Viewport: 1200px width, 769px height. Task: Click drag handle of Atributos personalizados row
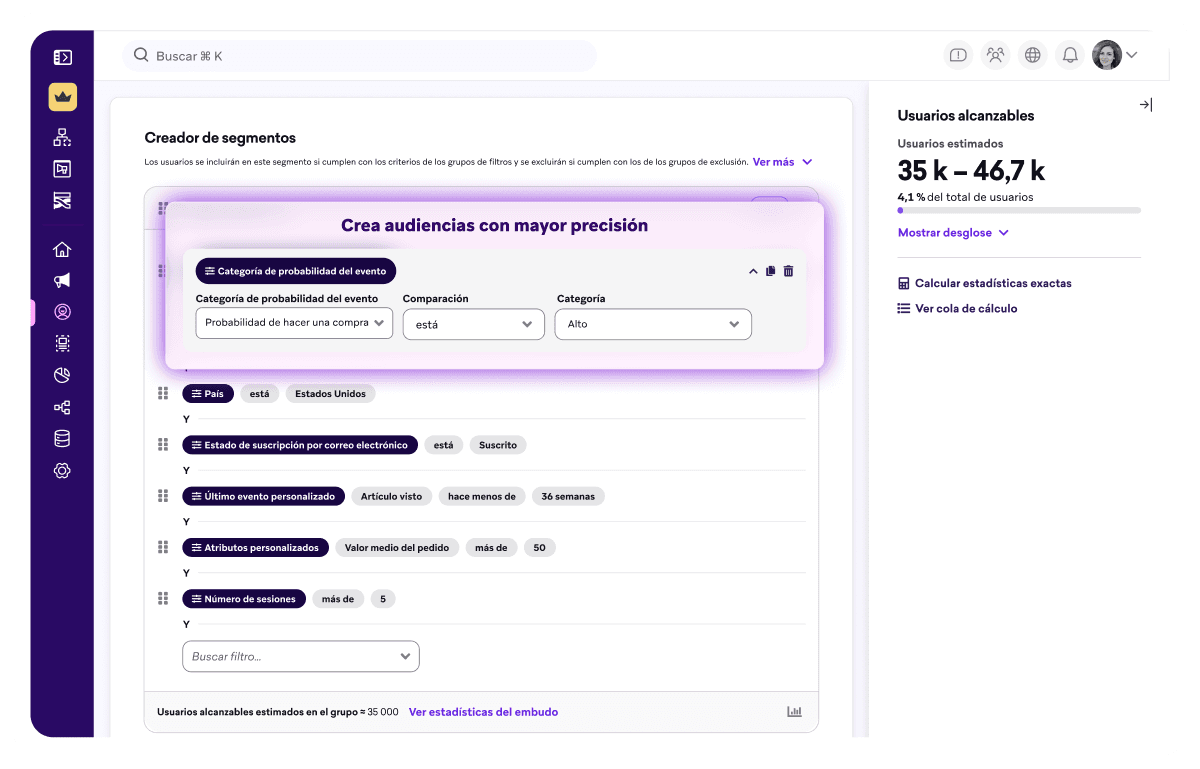coord(163,548)
